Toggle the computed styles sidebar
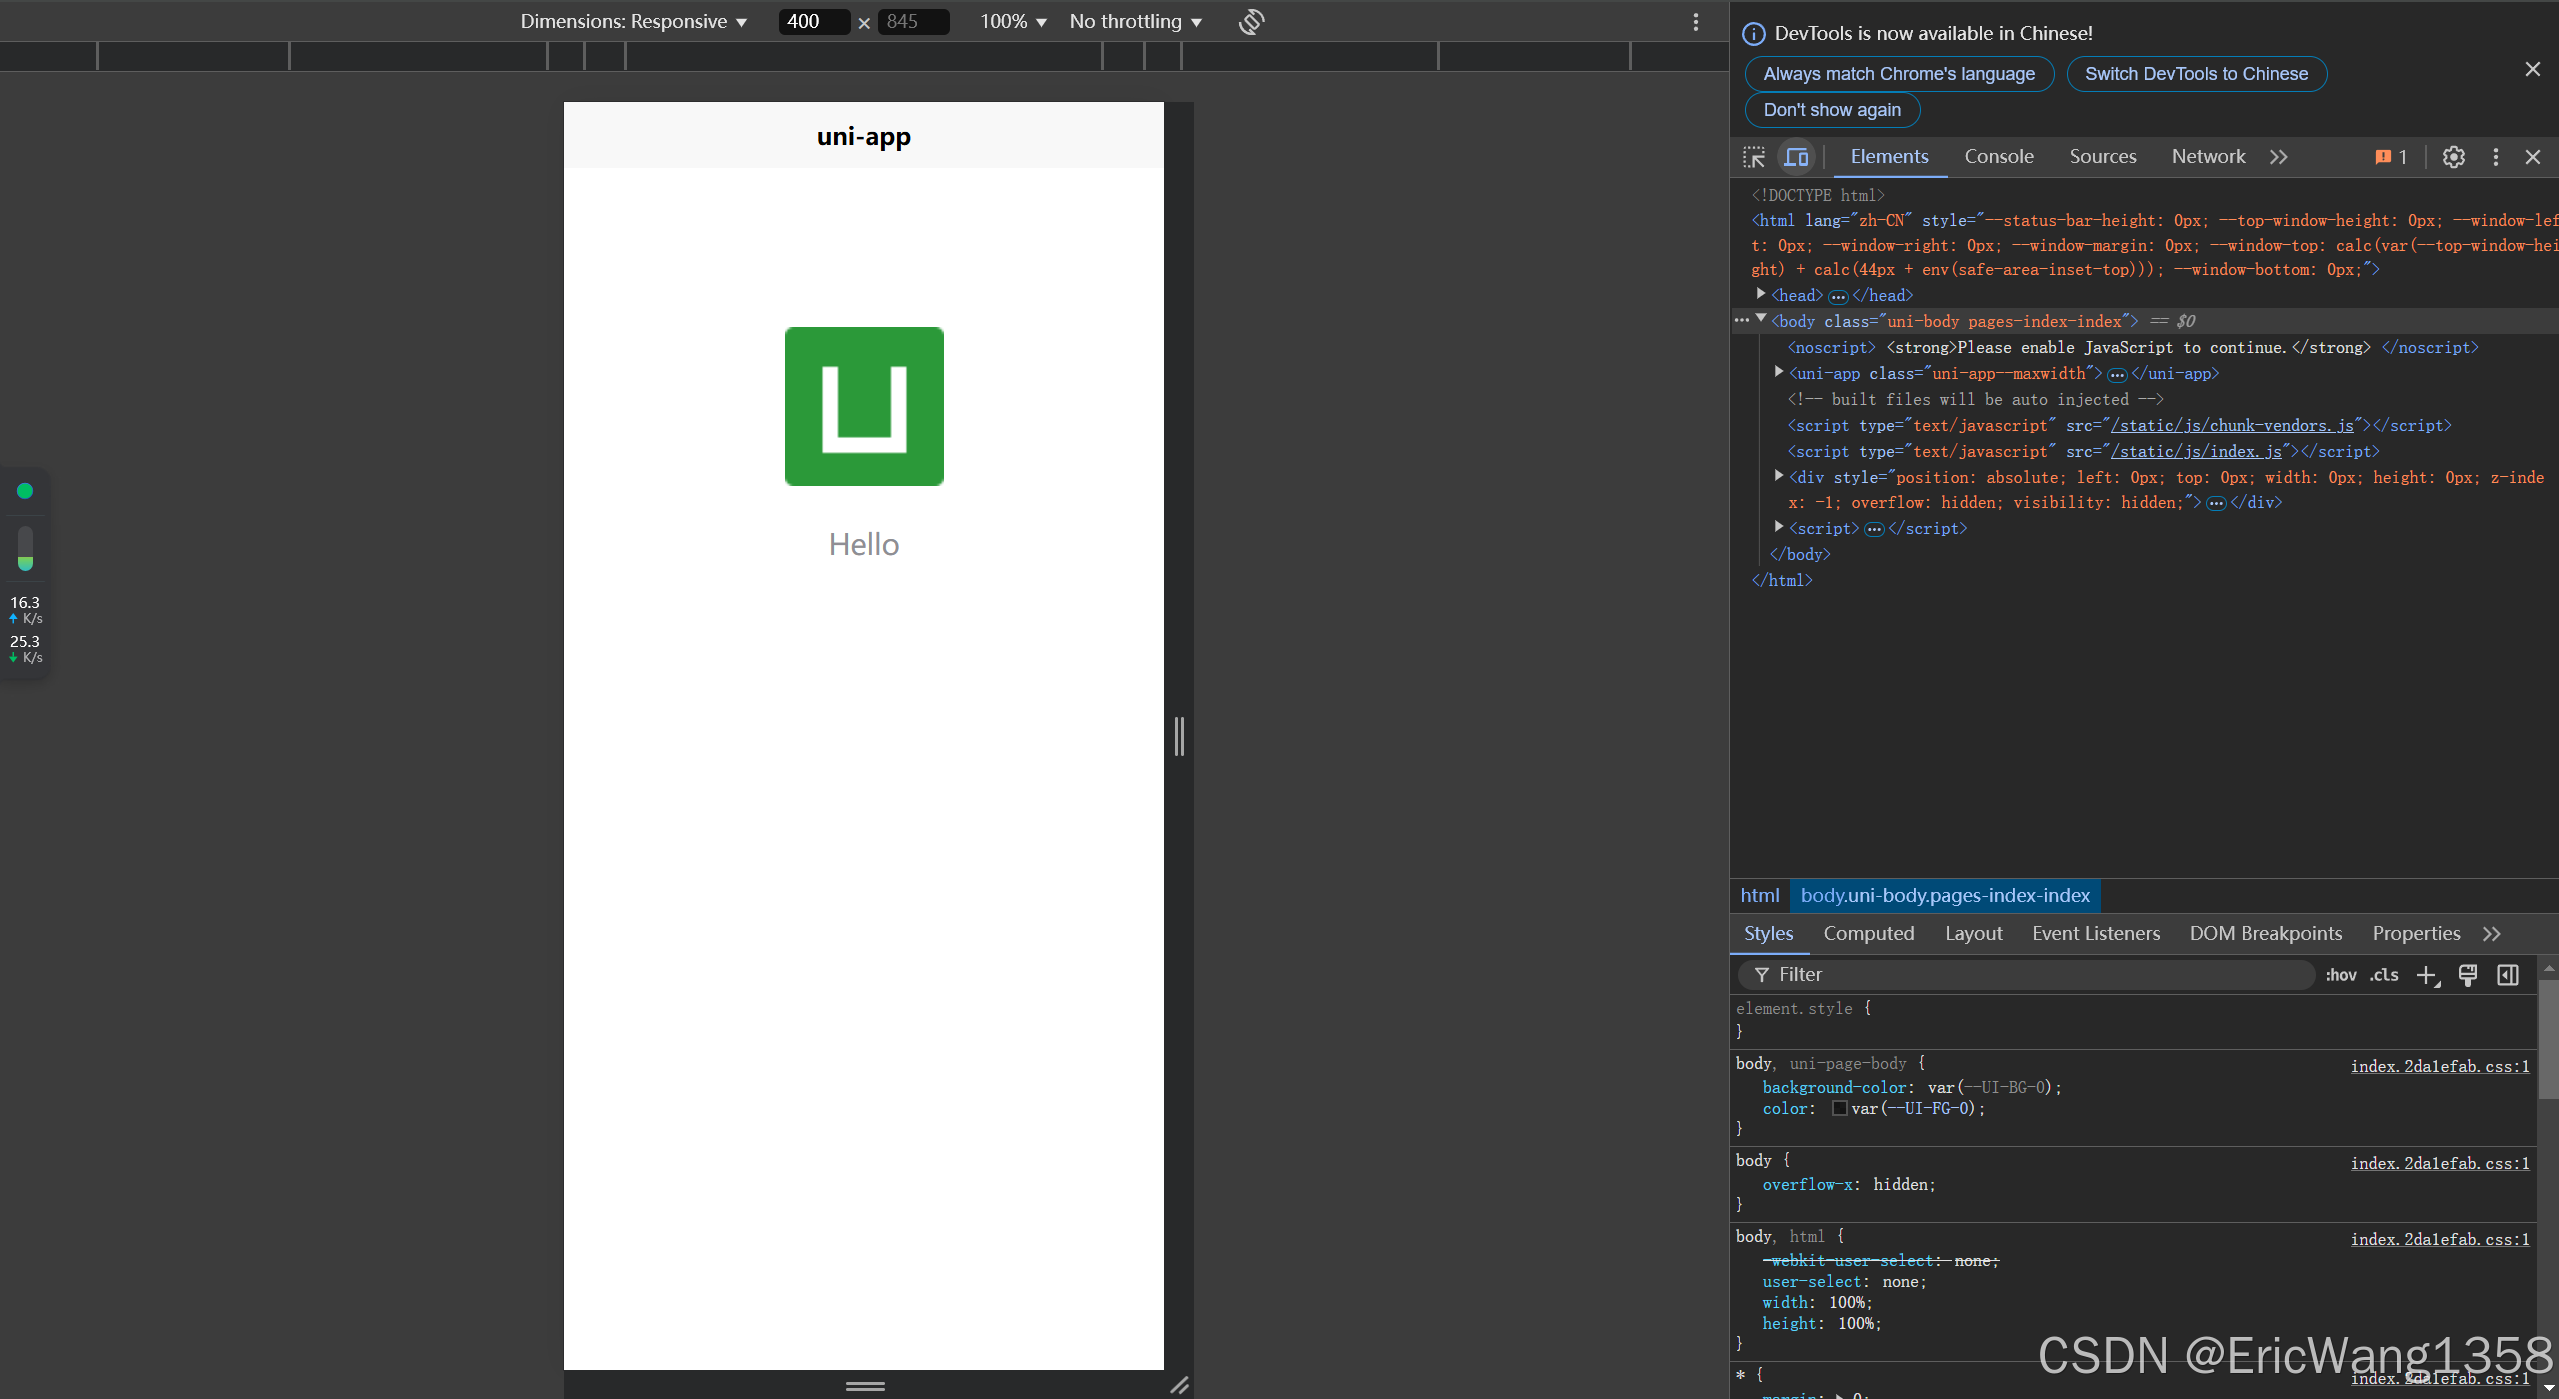 (x=2508, y=975)
